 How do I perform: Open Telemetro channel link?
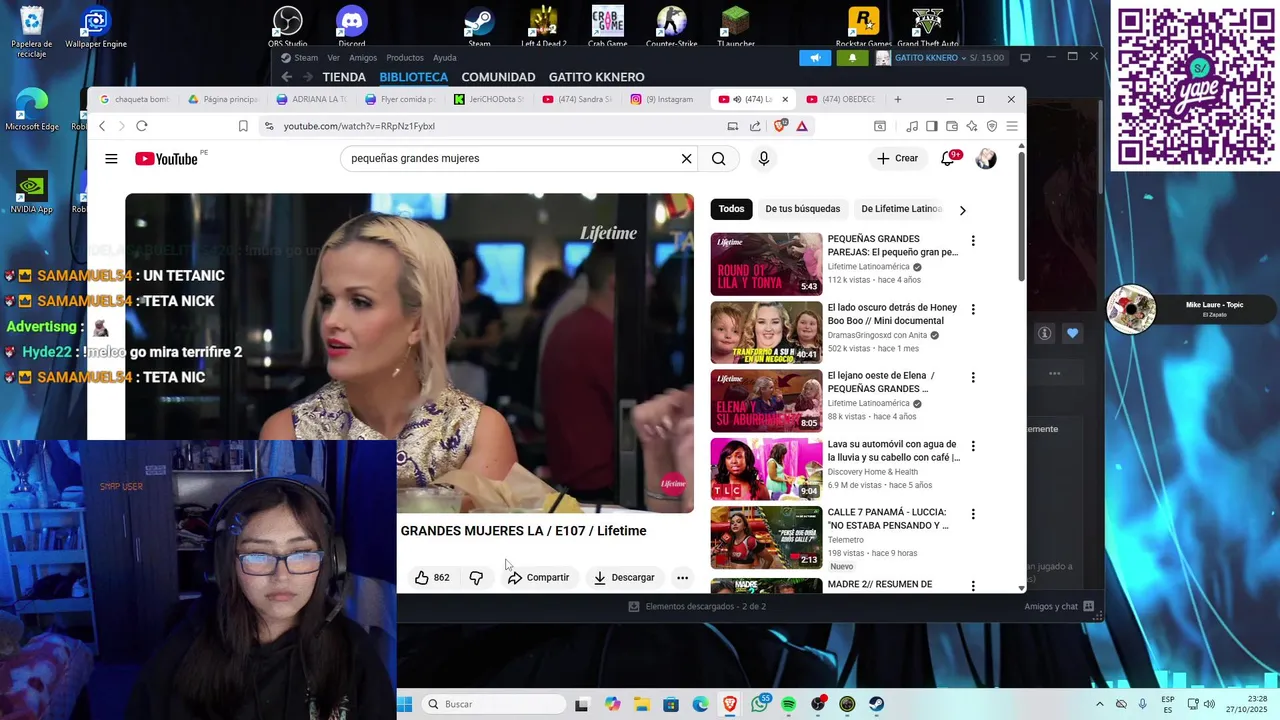tap(845, 540)
